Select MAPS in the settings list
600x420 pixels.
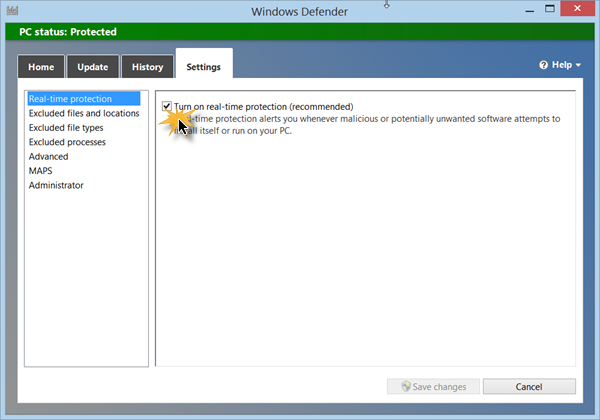coord(41,171)
